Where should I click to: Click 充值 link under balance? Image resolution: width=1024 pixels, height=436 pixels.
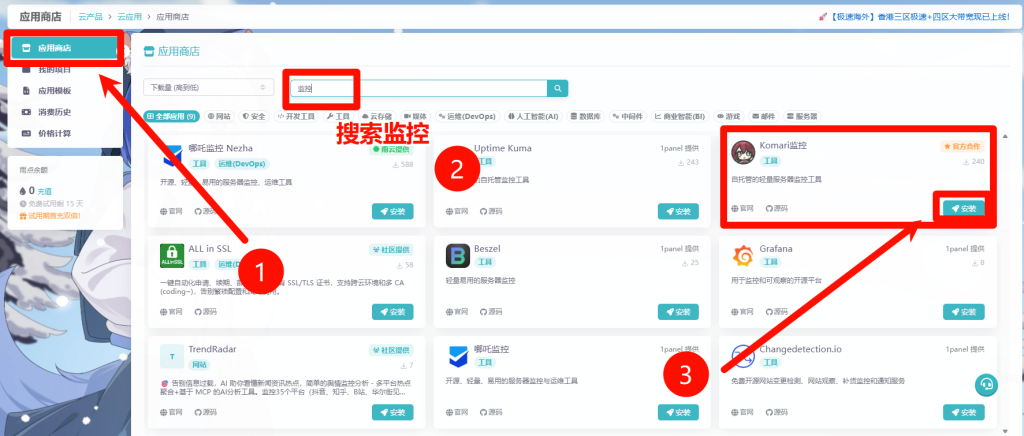point(45,190)
